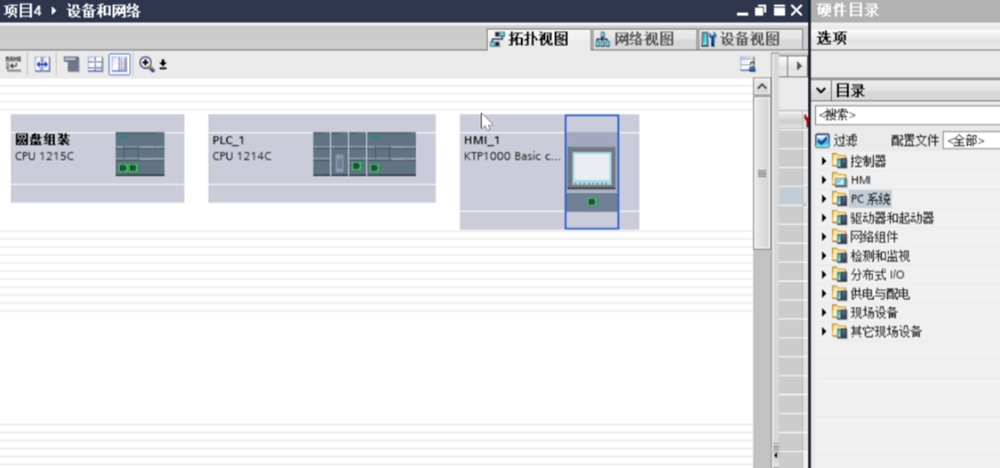
Task: Click the zoom magnifier icon
Action: pyautogui.click(x=147, y=64)
